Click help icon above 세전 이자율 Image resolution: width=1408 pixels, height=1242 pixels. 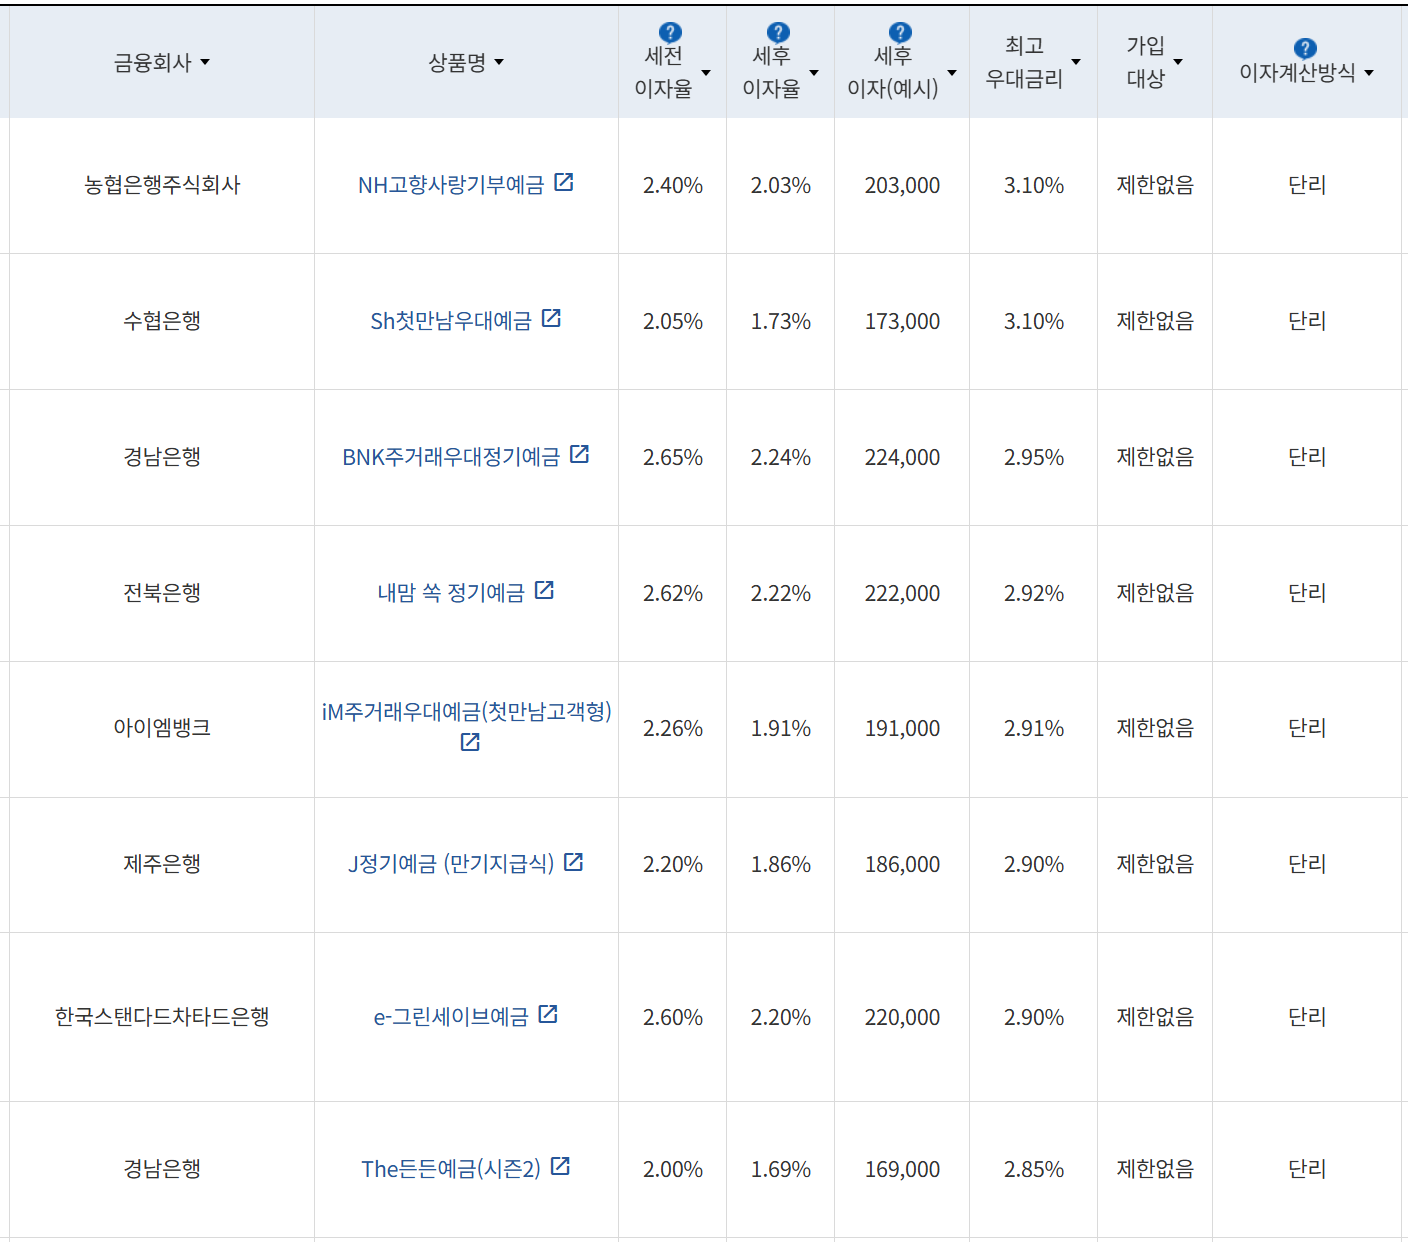tap(671, 33)
